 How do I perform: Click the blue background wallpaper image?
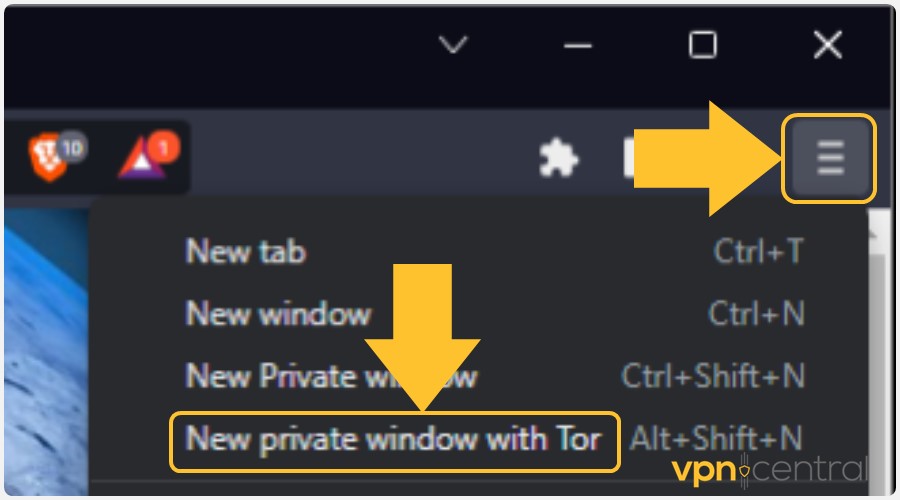click(46, 351)
